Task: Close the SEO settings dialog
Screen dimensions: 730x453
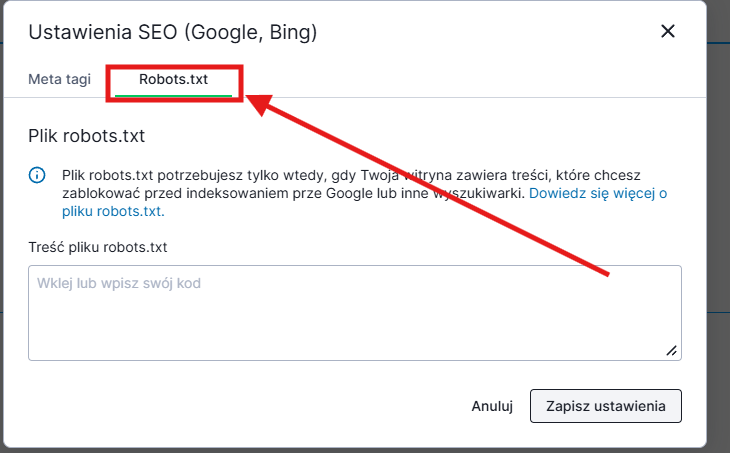Action: [x=669, y=32]
